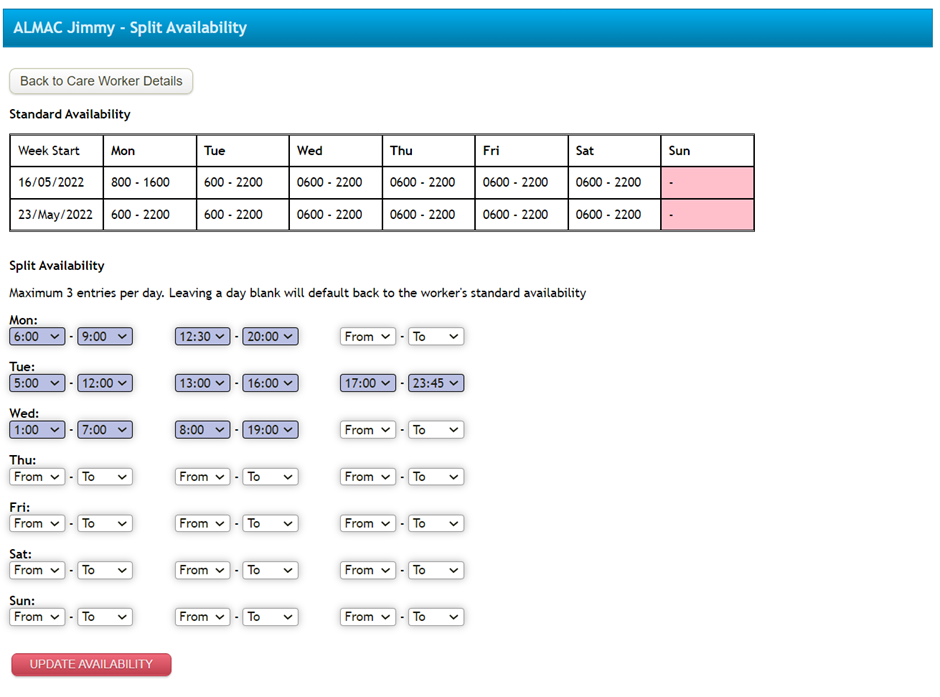940x697 pixels.
Task: Open the Tue dropdown showing 13:00
Action: point(202,383)
